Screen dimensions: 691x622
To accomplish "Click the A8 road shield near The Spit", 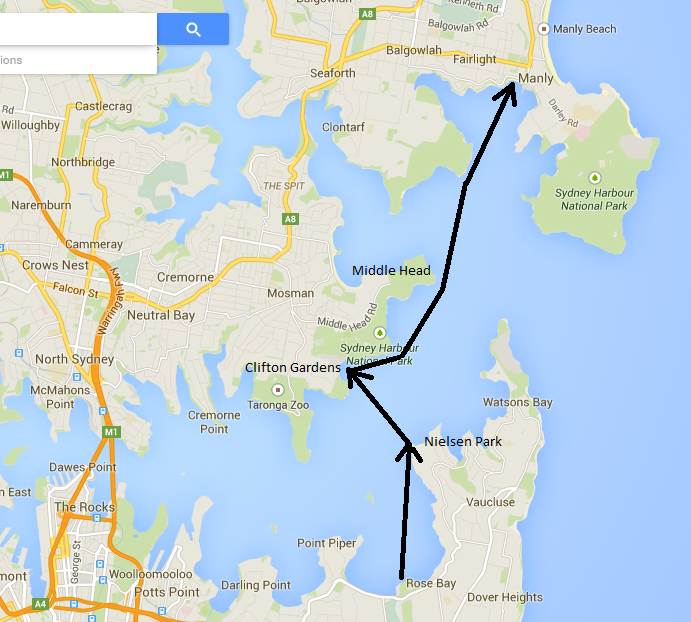I will pos(290,219).
